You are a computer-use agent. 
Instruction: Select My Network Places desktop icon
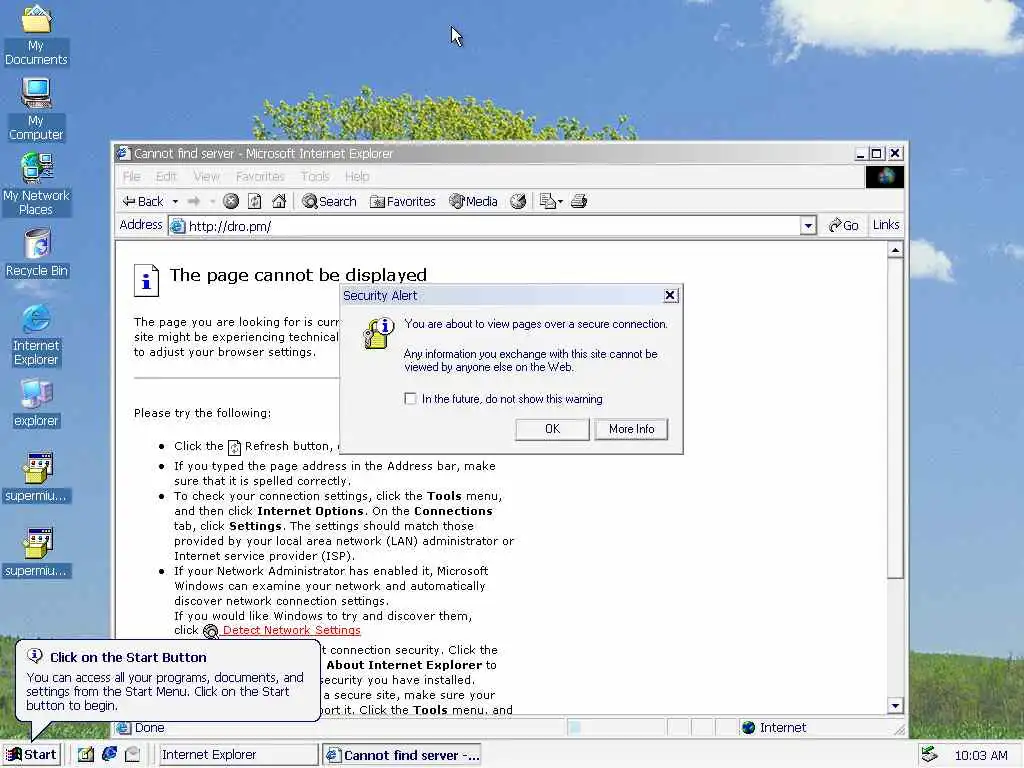point(36,184)
